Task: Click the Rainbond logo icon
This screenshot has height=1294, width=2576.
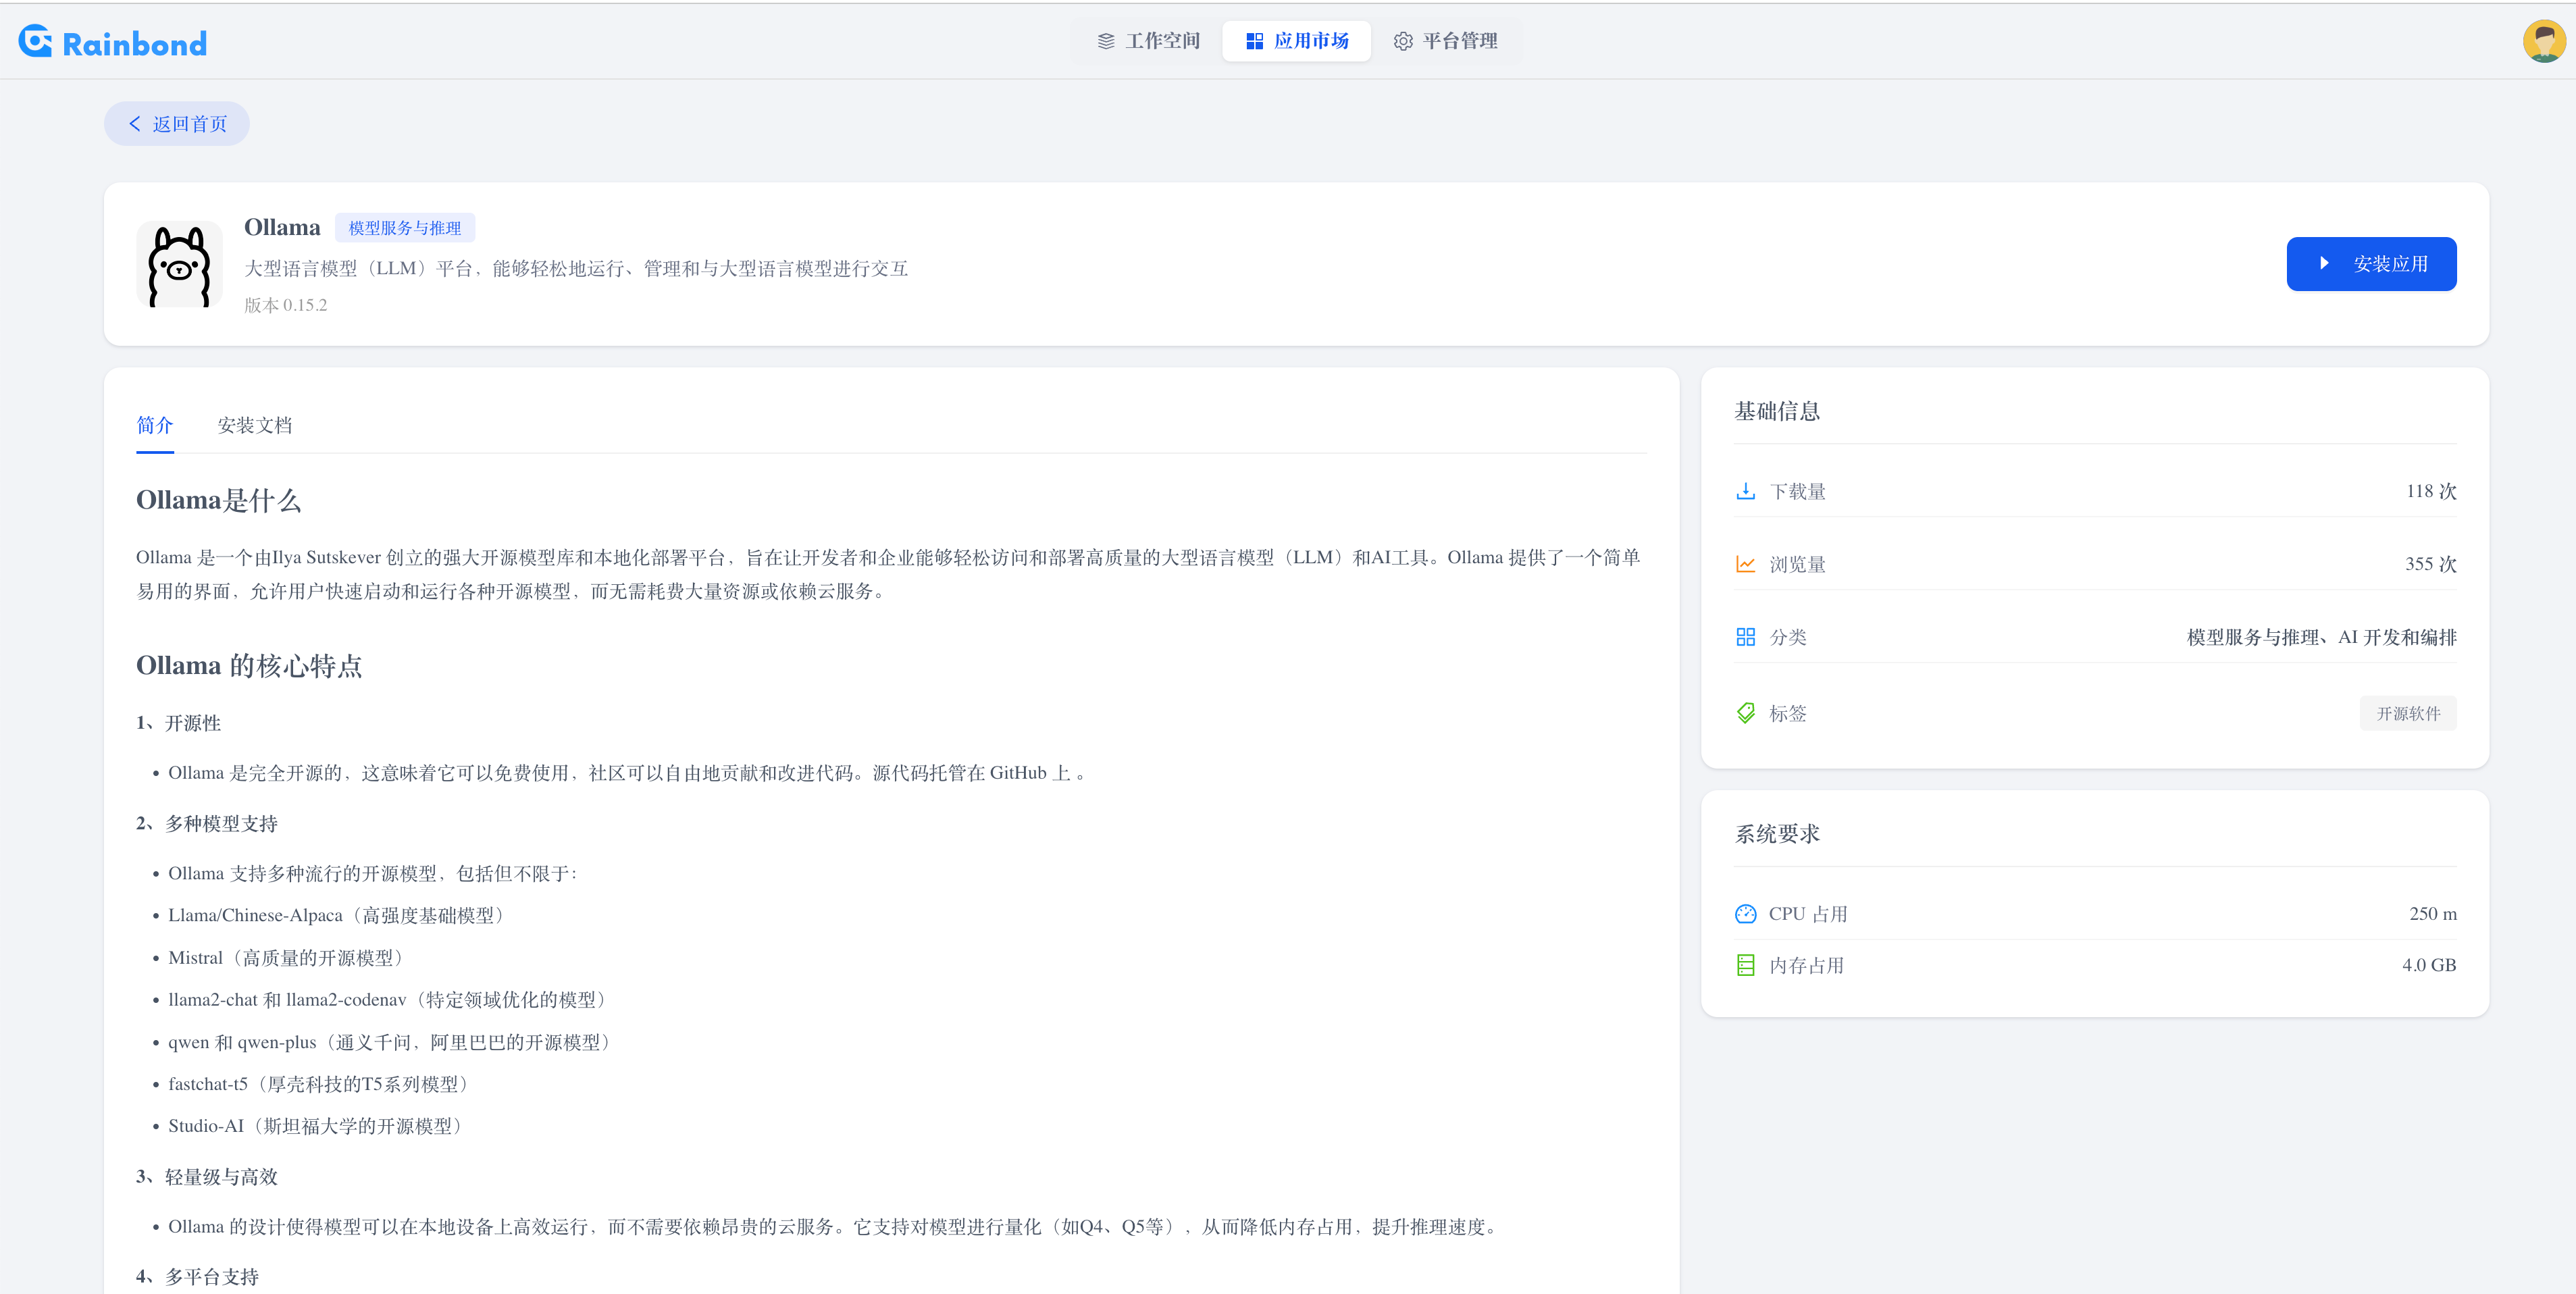Action: click(x=35, y=42)
